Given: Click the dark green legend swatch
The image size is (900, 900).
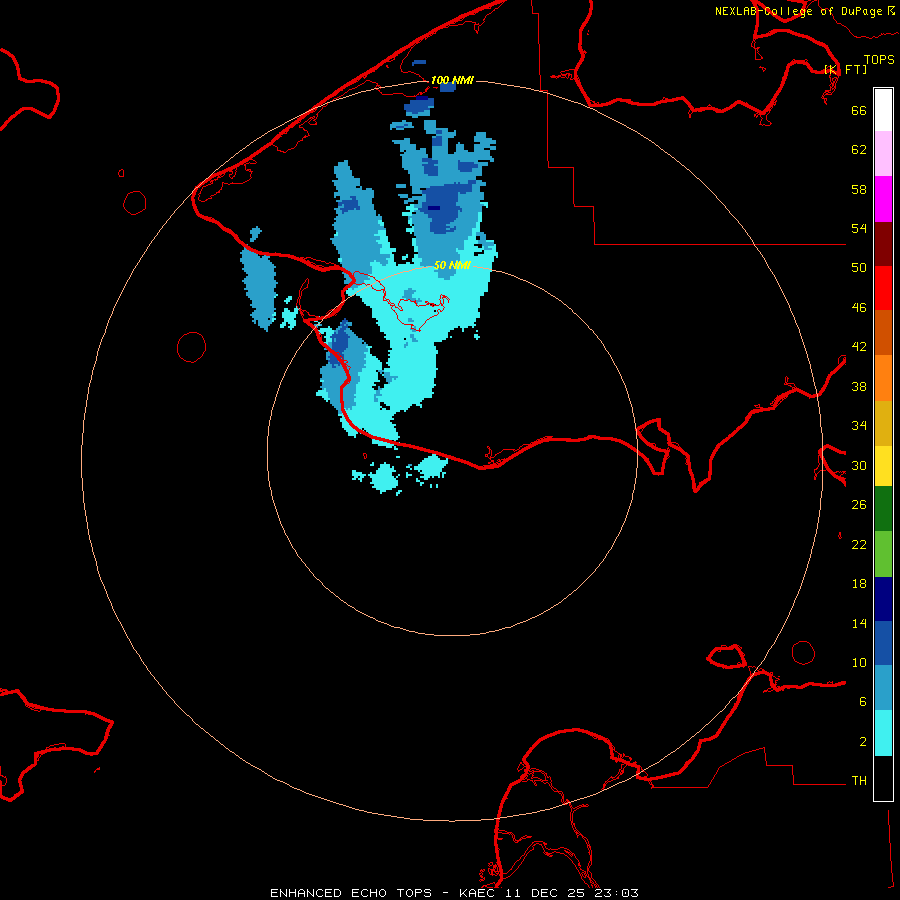Looking at the screenshot, I should (883, 509).
